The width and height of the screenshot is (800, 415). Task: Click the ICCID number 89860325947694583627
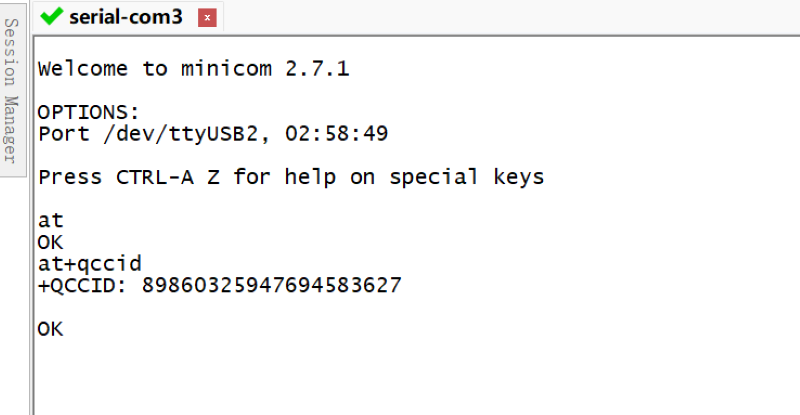[x=271, y=285]
